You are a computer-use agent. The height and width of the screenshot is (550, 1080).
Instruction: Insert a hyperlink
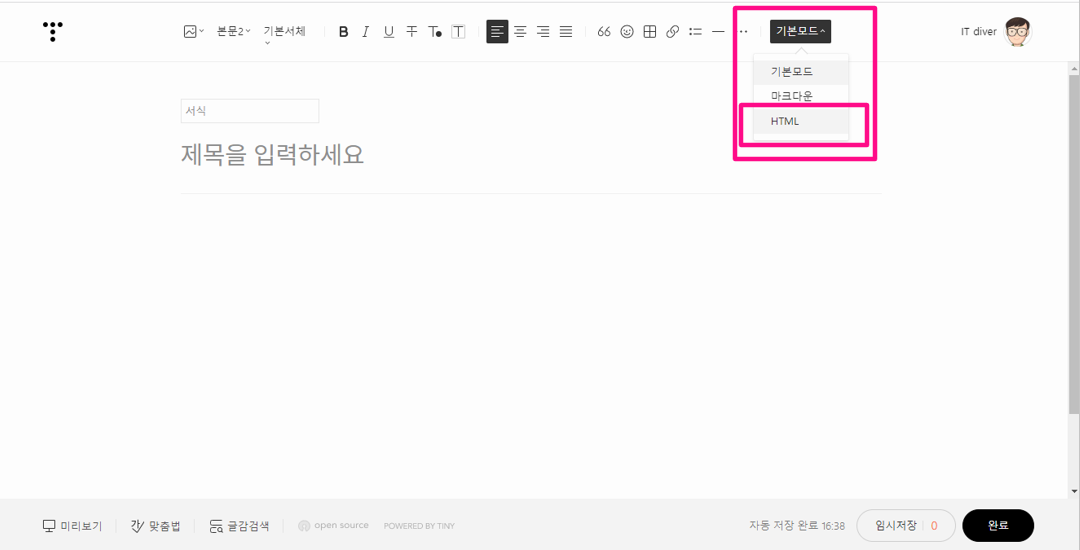[673, 32]
